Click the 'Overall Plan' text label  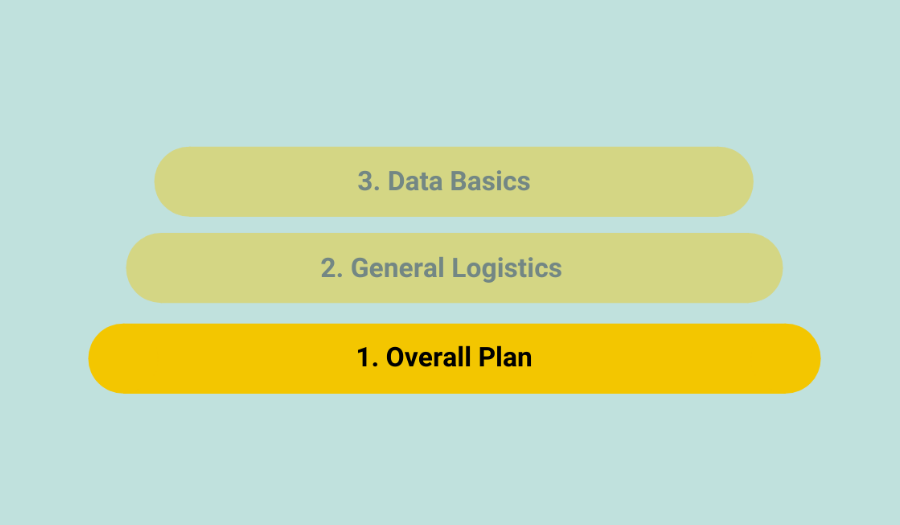click(459, 357)
